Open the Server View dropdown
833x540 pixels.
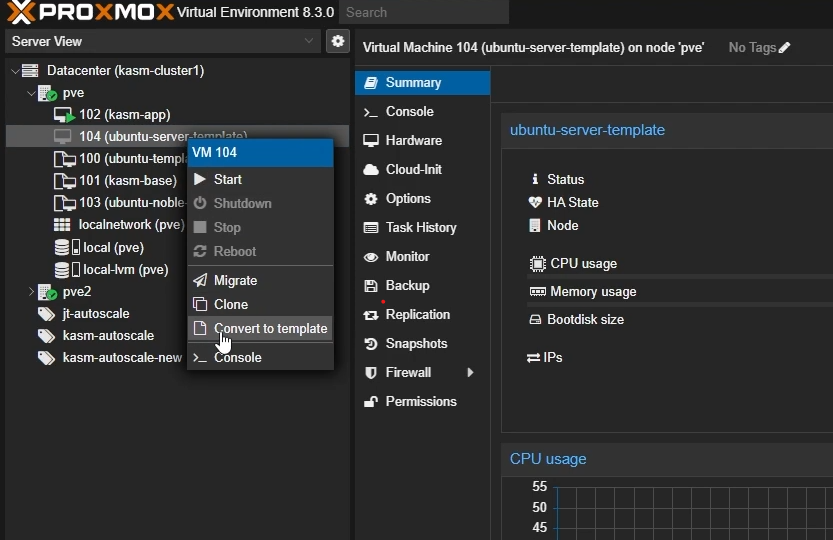pyautogui.click(x=309, y=41)
